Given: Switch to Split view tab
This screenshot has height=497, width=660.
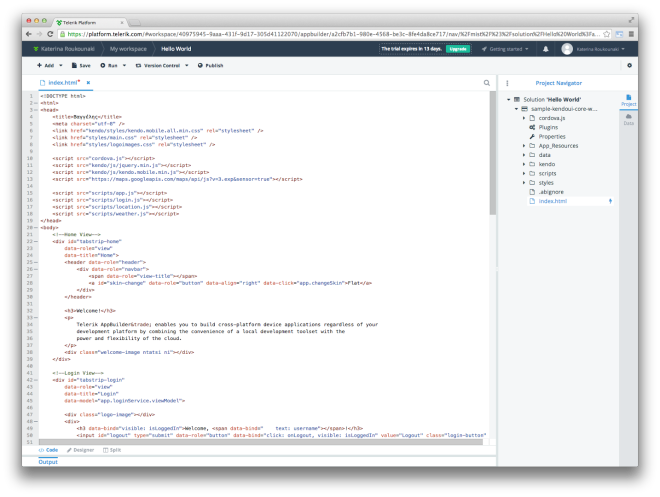Looking at the screenshot, I should [x=112, y=450].
